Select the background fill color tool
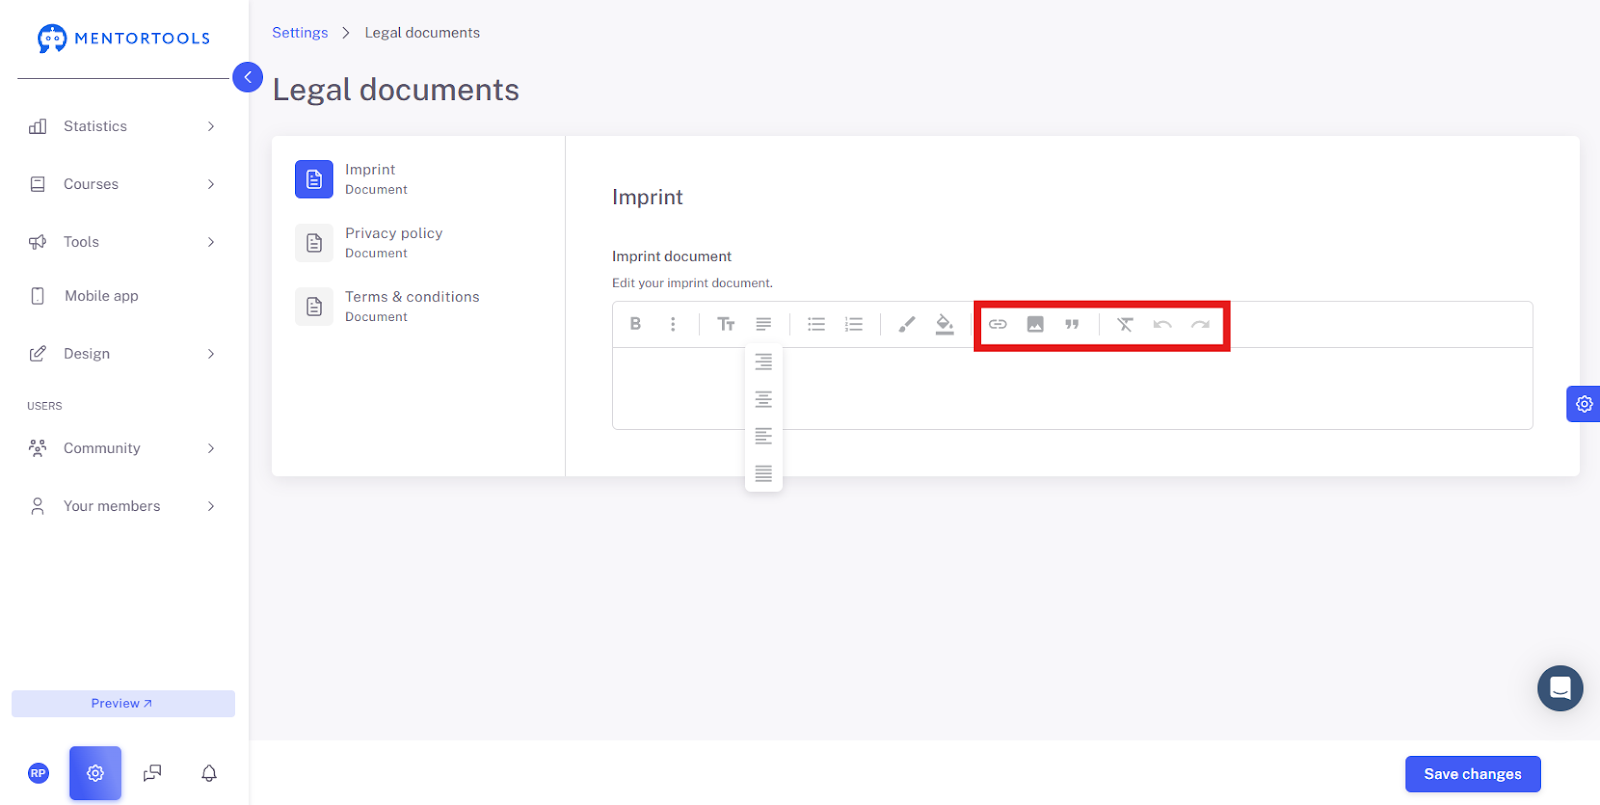The image size is (1600, 805). pos(944,324)
